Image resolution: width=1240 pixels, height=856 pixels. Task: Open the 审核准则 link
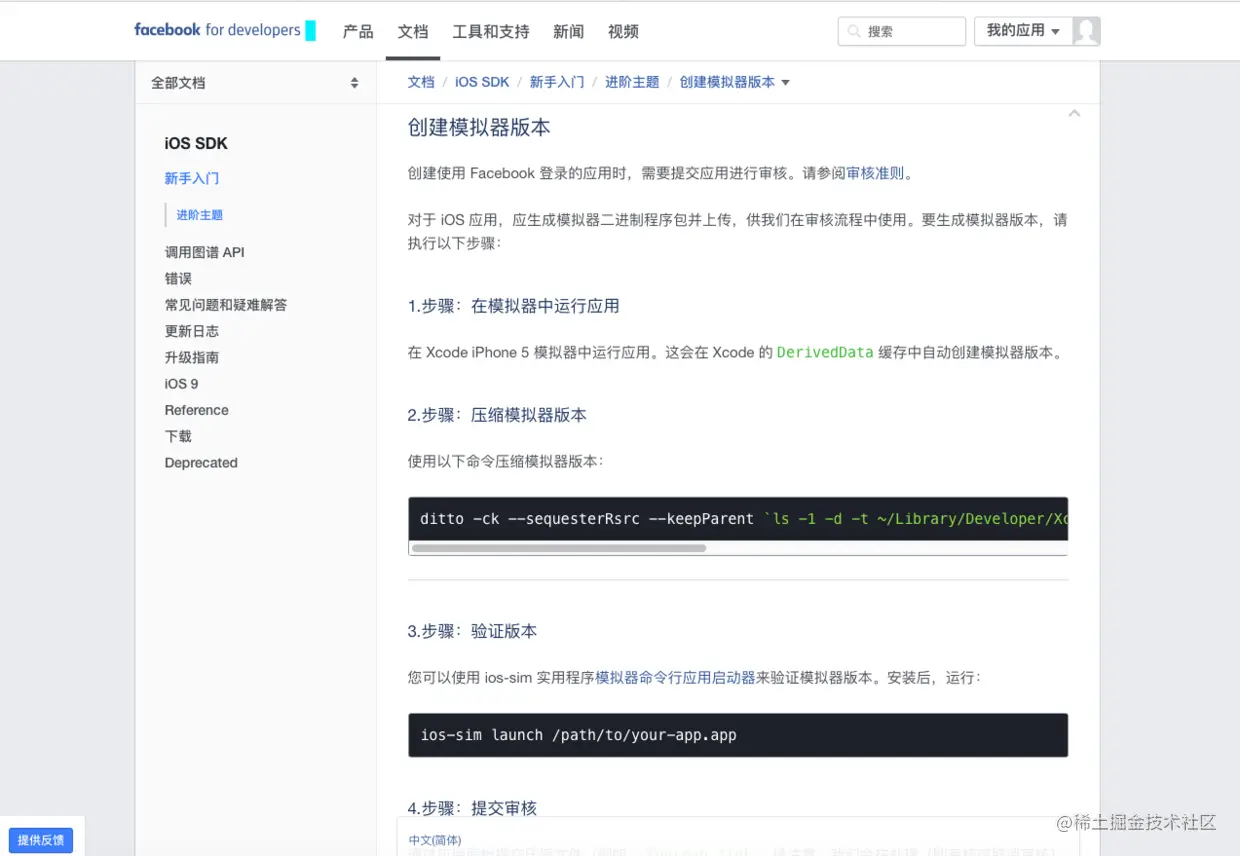click(875, 173)
